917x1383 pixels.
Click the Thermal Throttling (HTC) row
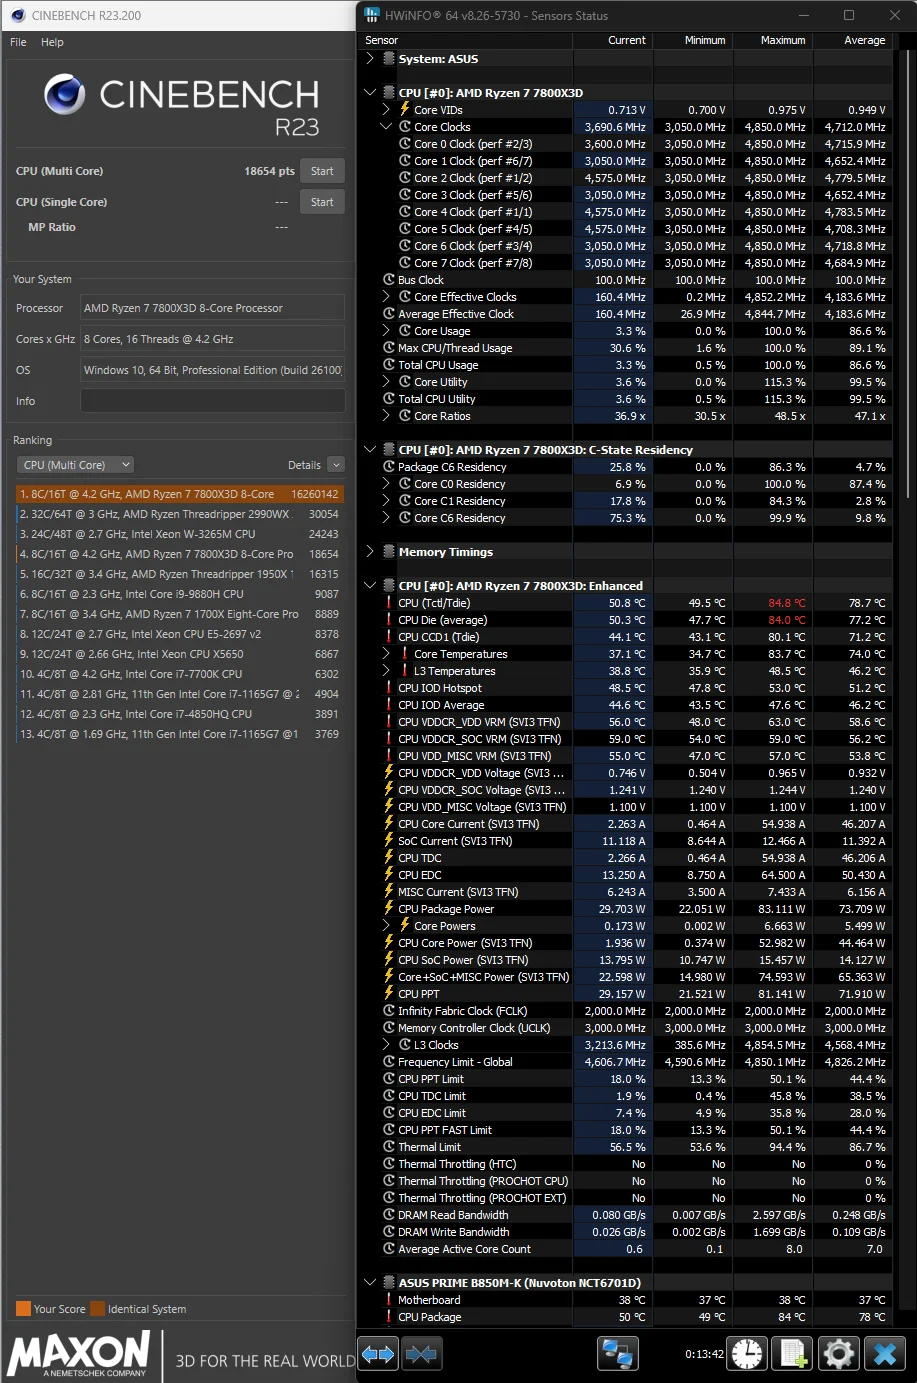tap(626, 1164)
